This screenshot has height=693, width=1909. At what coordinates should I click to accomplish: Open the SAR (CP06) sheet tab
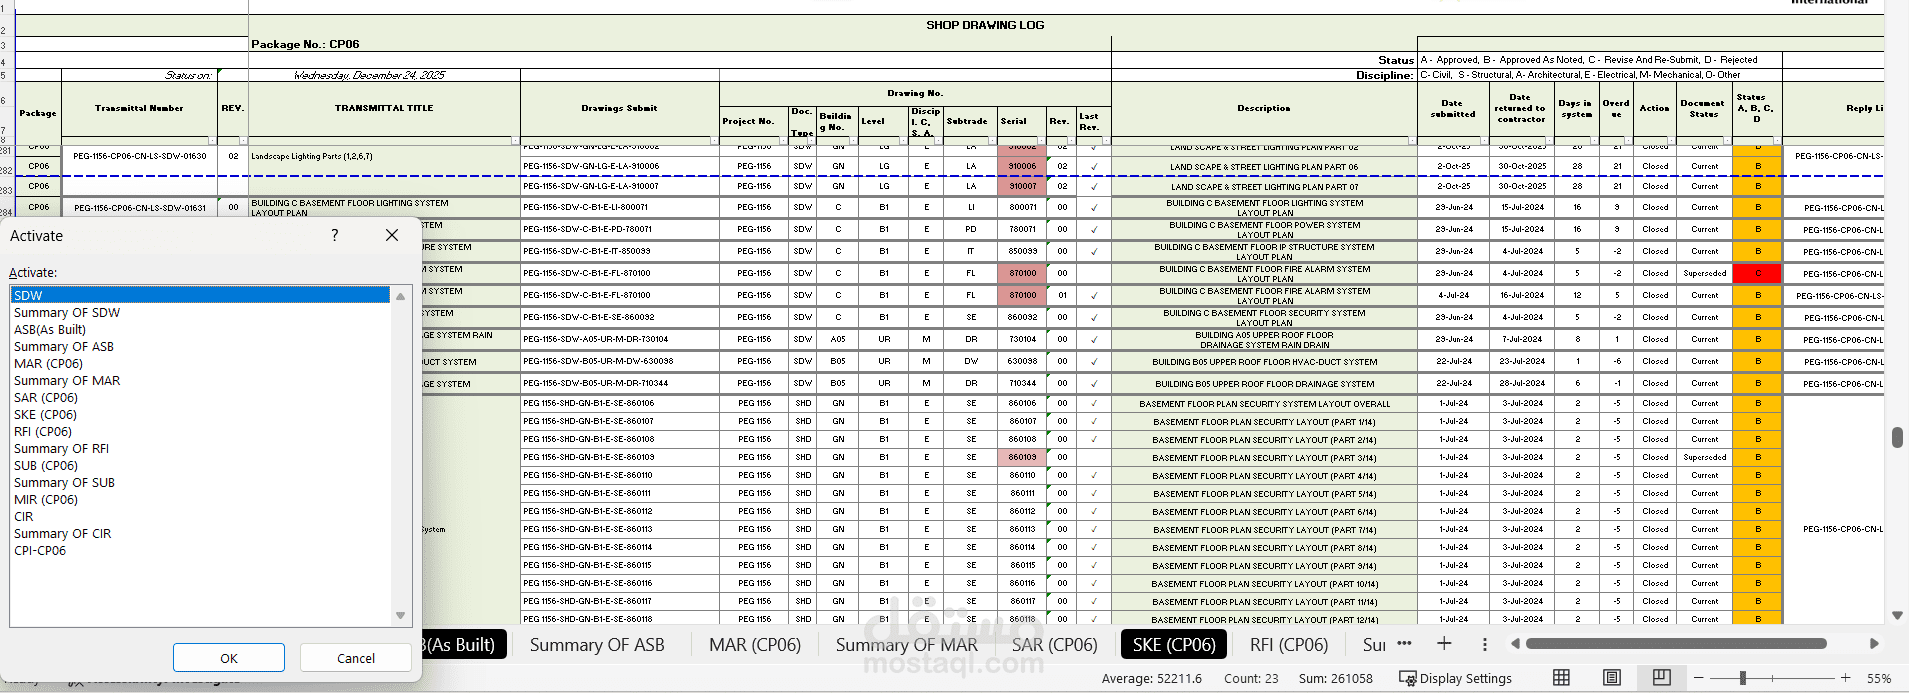(x=1055, y=645)
